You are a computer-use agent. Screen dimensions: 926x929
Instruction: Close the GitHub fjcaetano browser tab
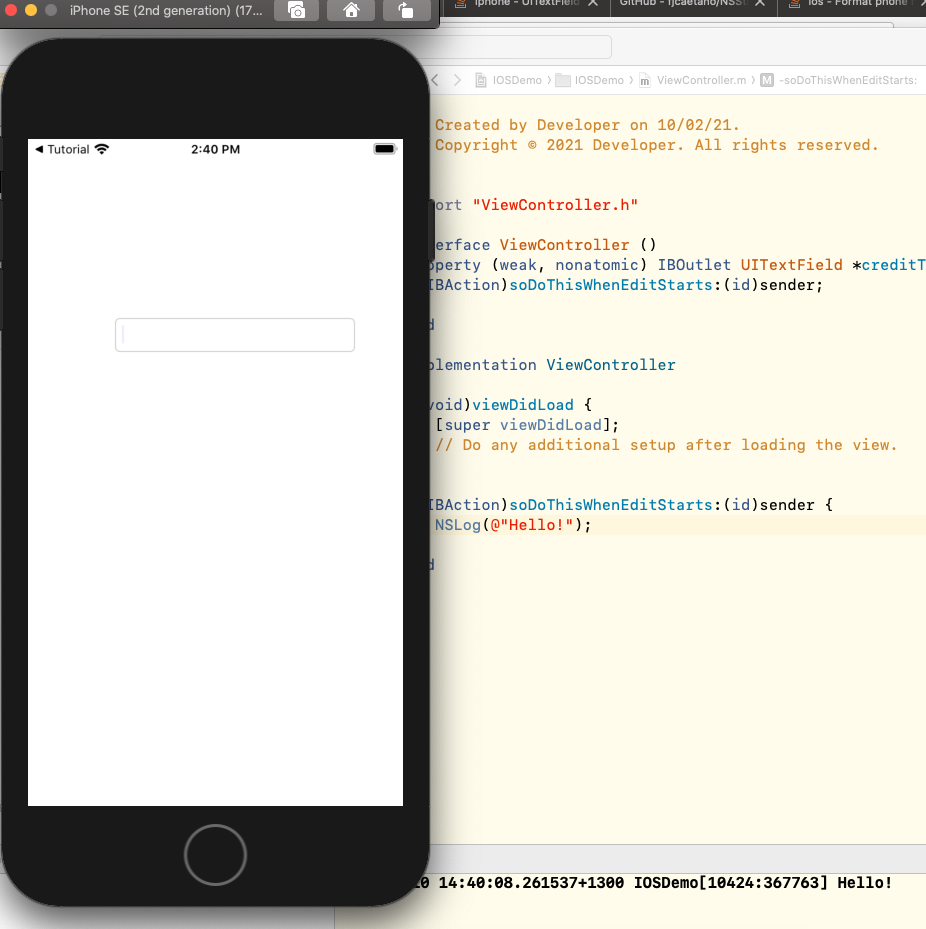[x=760, y=3]
